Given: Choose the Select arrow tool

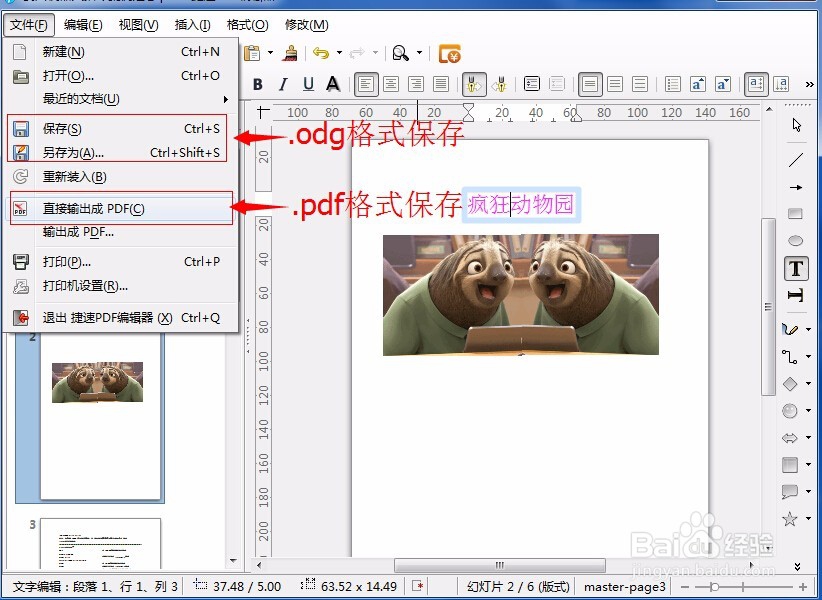Looking at the screenshot, I should pyautogui.click(x=796, y=125).
